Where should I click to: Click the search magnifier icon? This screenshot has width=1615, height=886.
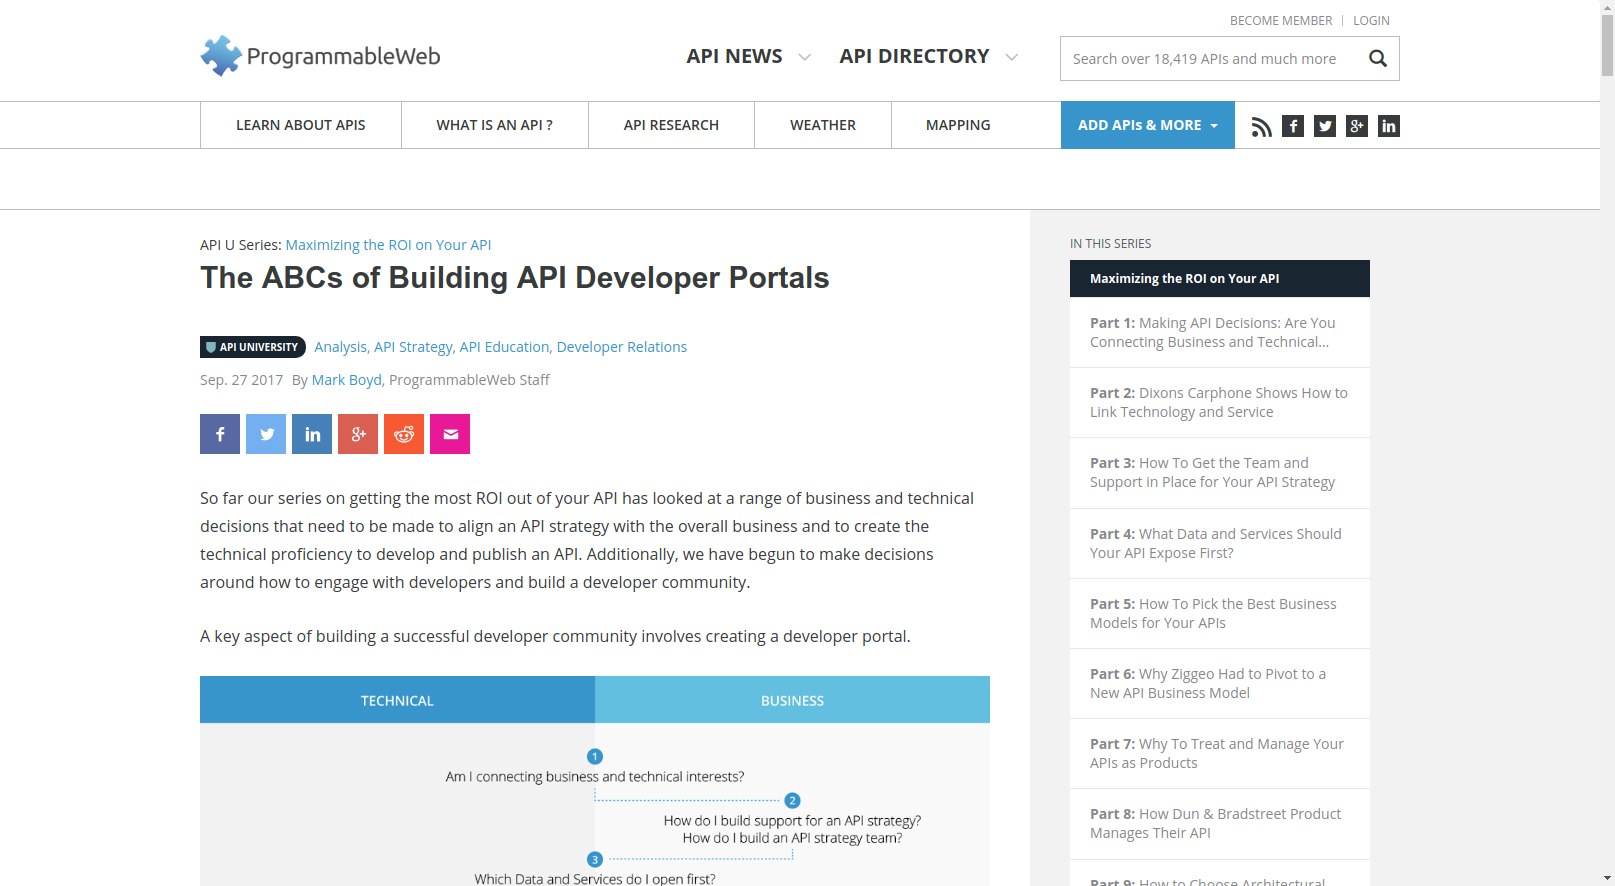1378,59
